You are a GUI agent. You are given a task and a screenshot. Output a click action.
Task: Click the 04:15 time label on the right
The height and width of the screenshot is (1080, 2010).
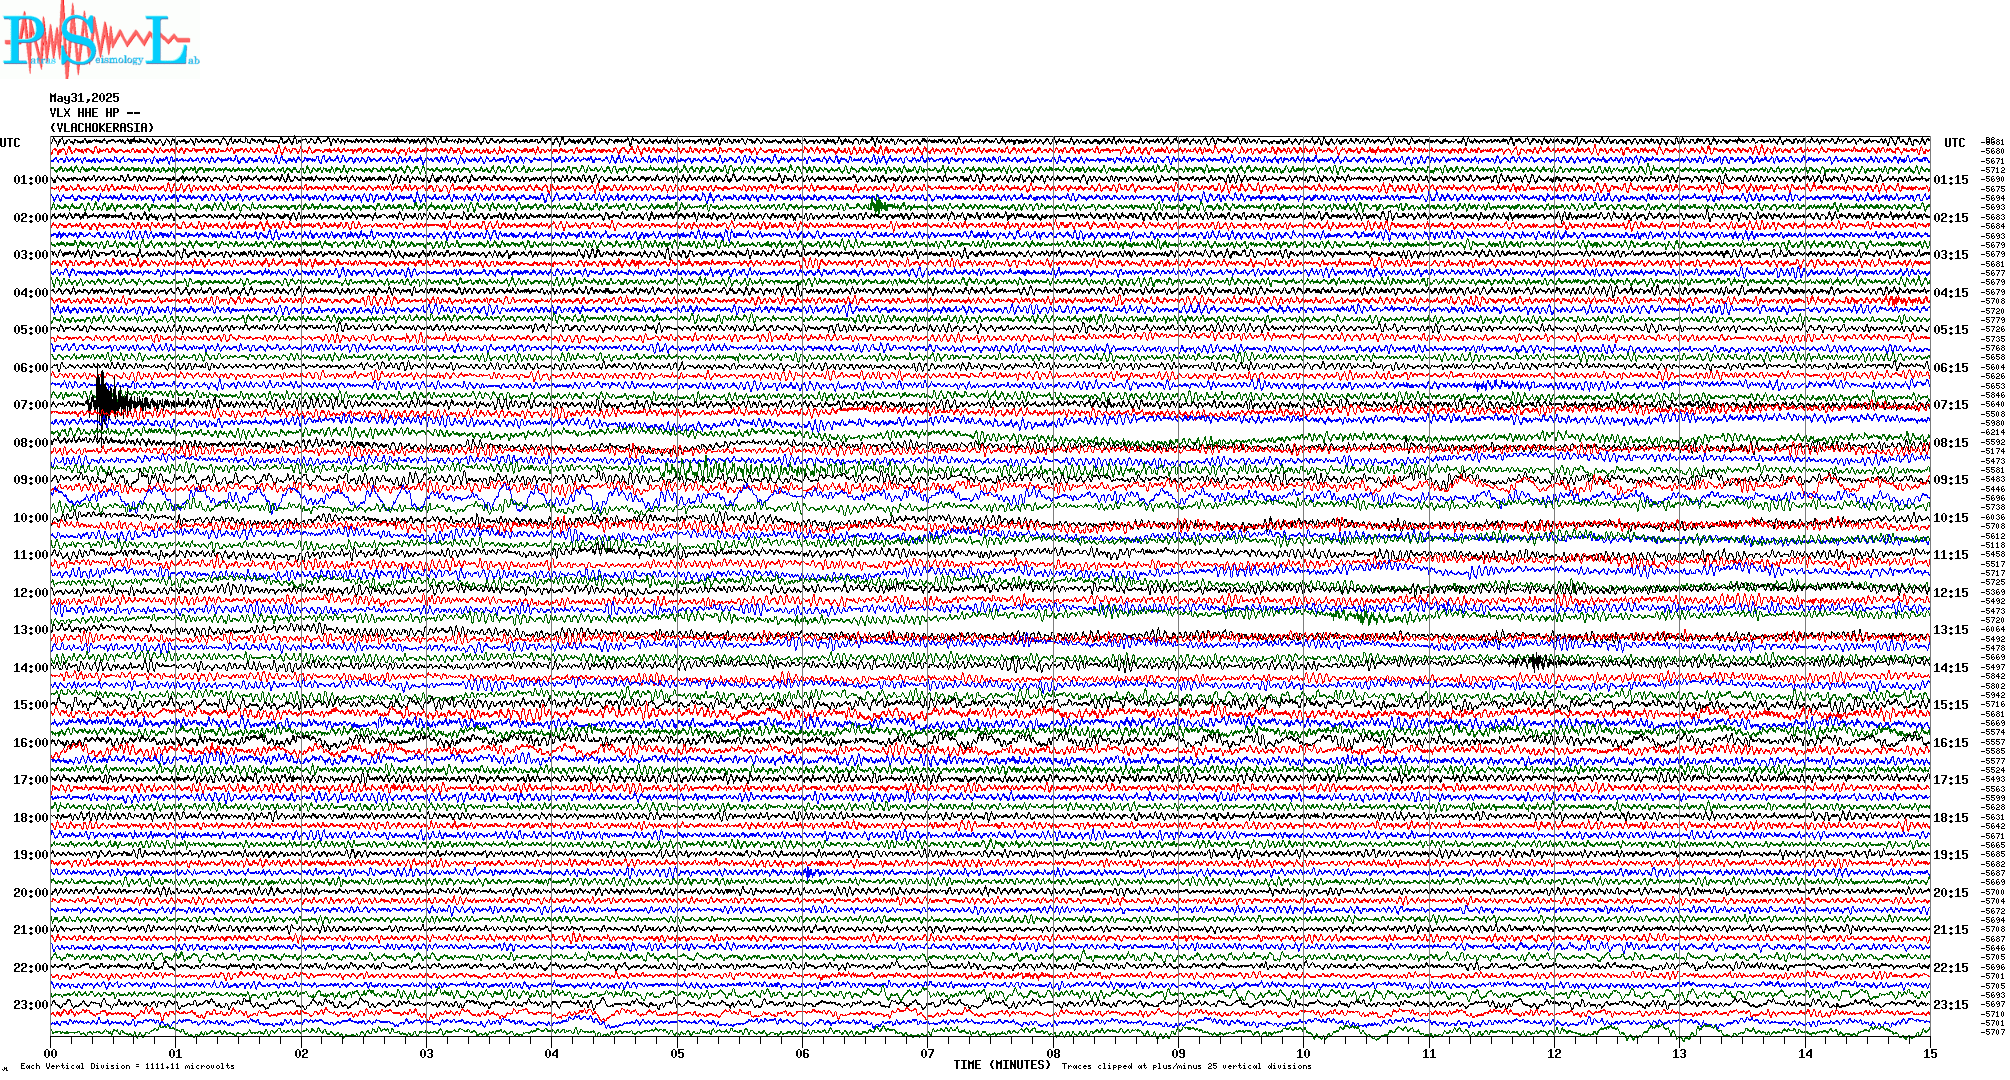[x=1951, y=293]
